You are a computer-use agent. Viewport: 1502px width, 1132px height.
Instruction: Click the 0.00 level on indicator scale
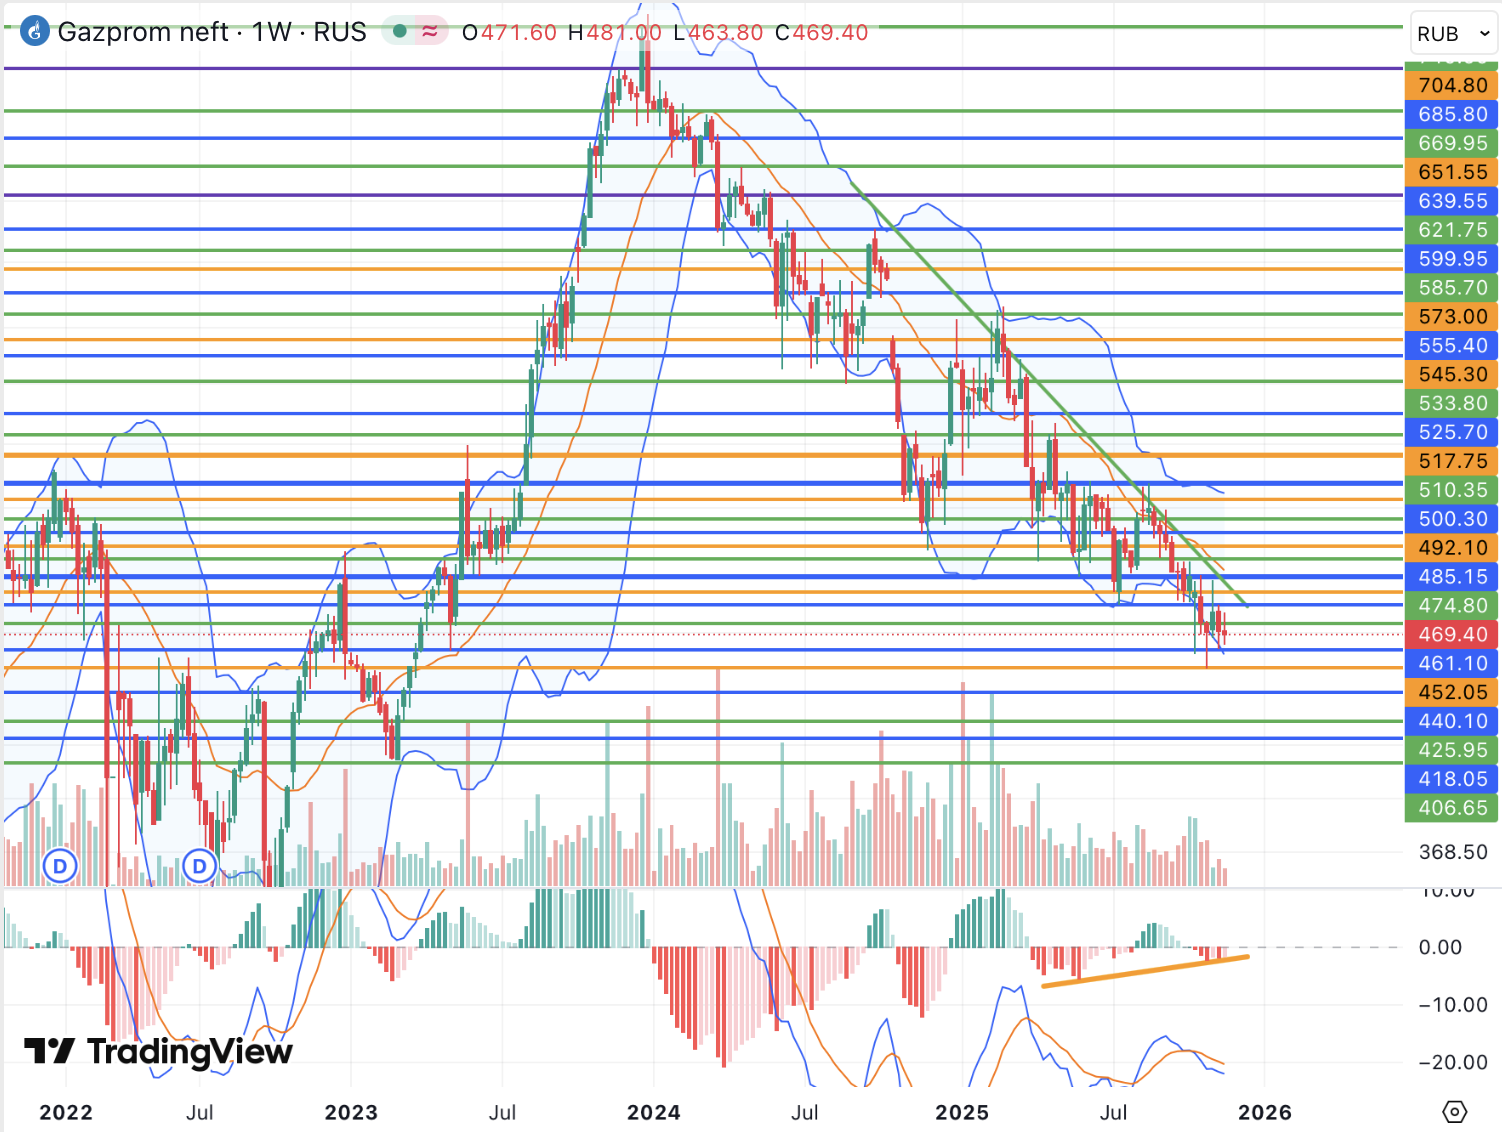(x=1440, y=947)
